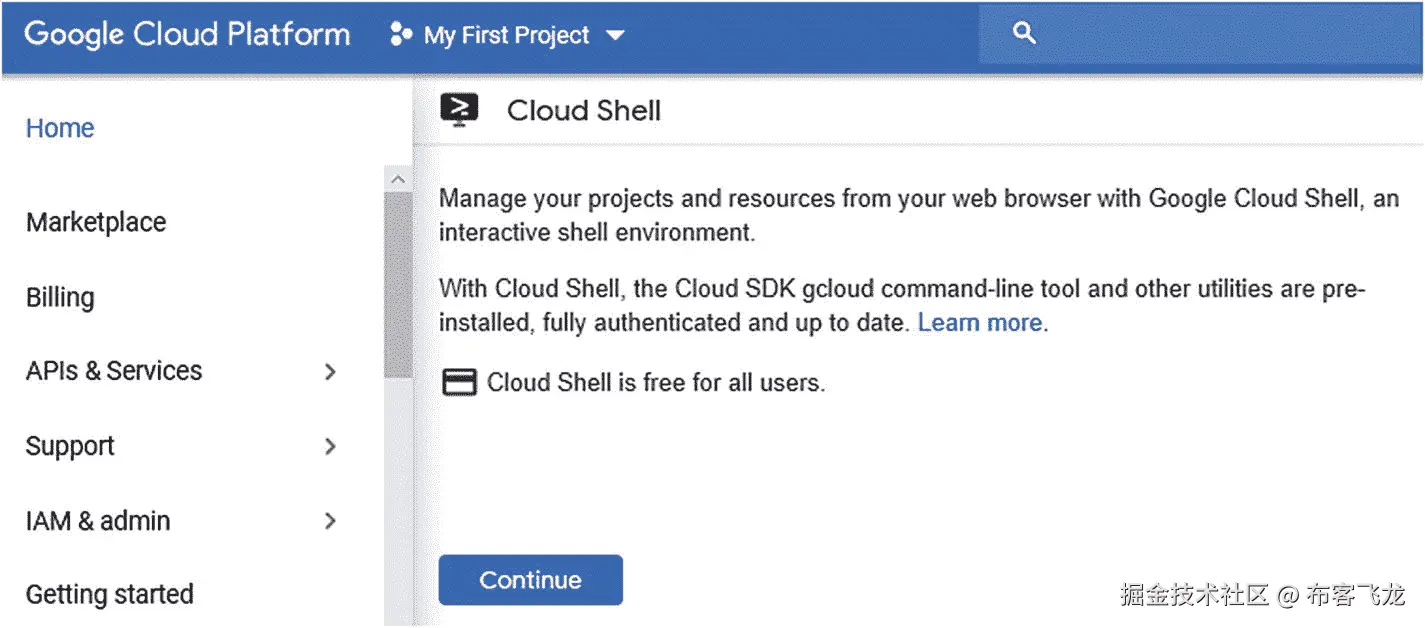This screenshot has width=1425, height=628.
Task: Select the IAM & admin menu label
Action: pos(98,521)
